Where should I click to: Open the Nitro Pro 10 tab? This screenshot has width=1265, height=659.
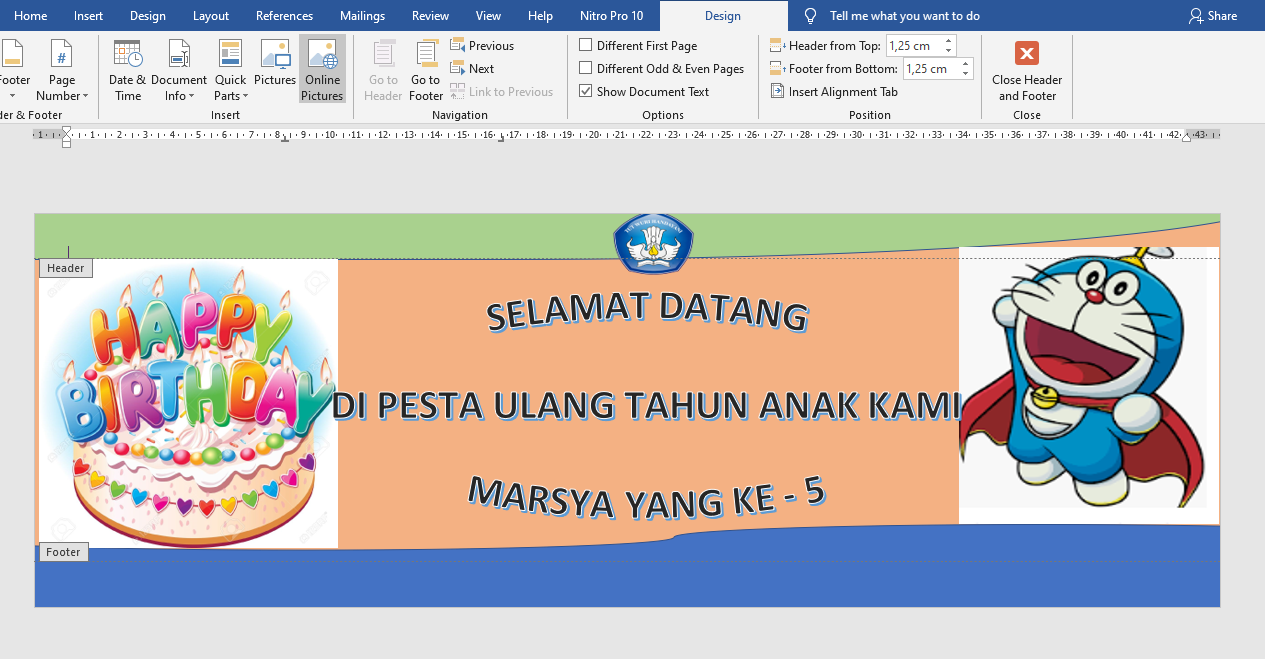click(x=612, y=16)
